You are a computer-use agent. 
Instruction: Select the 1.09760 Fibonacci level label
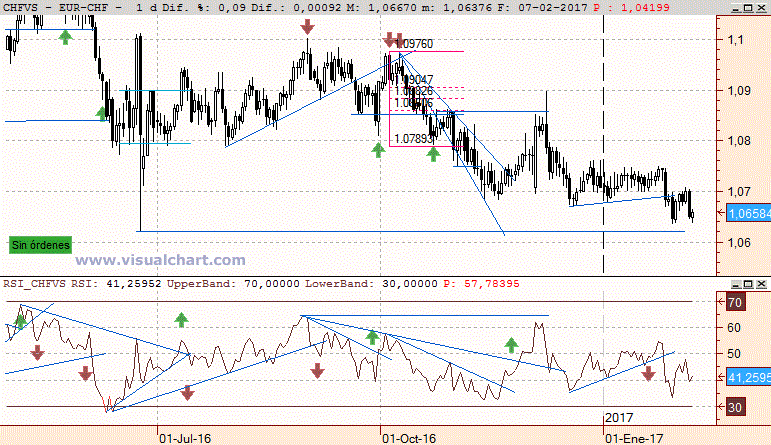coord(414,44)
